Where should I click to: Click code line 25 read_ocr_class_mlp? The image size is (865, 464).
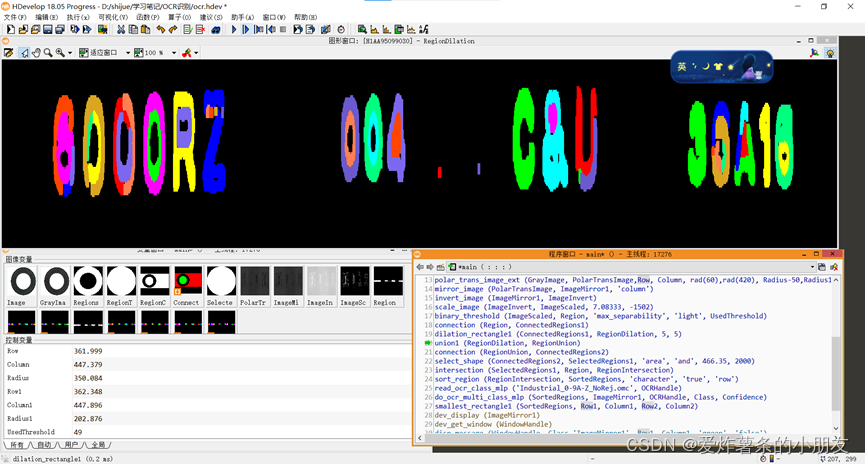[558, 388]
